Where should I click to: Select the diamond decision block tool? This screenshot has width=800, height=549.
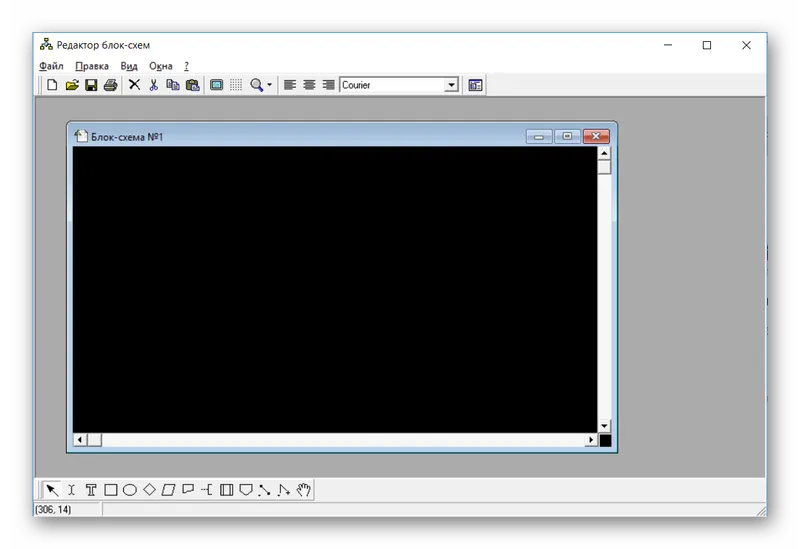pos(149,489)
